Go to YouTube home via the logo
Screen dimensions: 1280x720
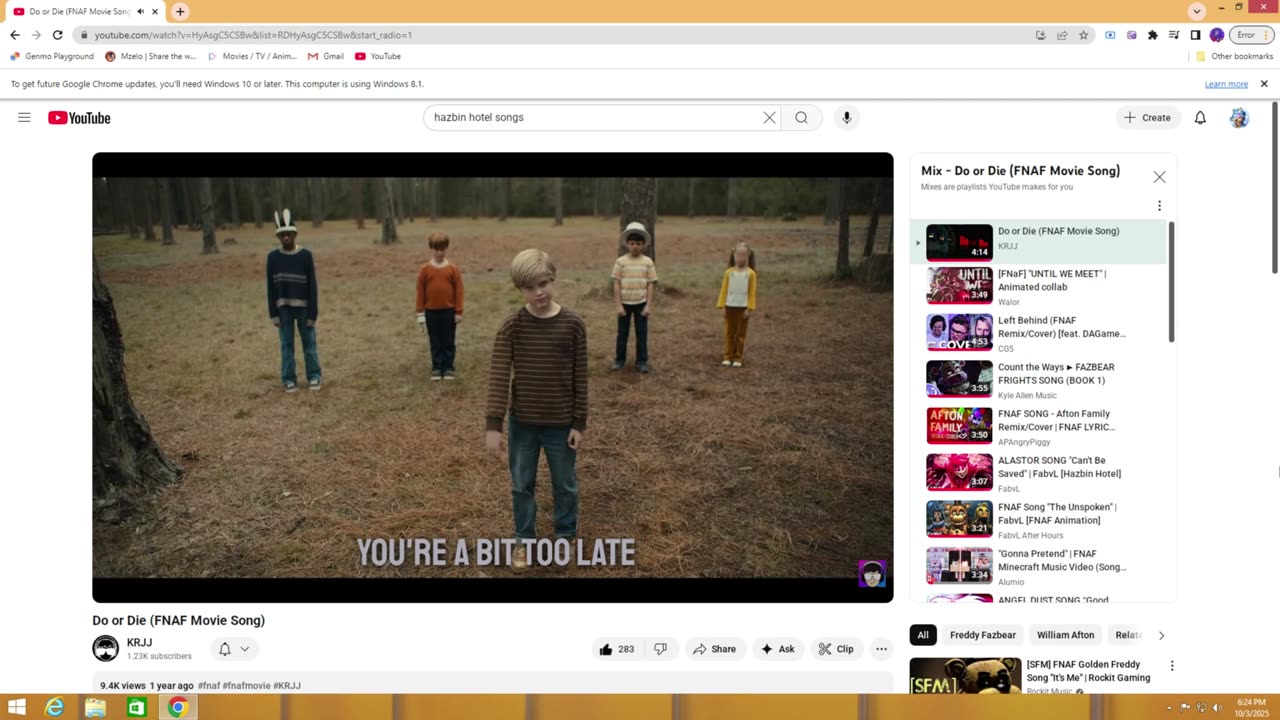click(x=79, y=118)
